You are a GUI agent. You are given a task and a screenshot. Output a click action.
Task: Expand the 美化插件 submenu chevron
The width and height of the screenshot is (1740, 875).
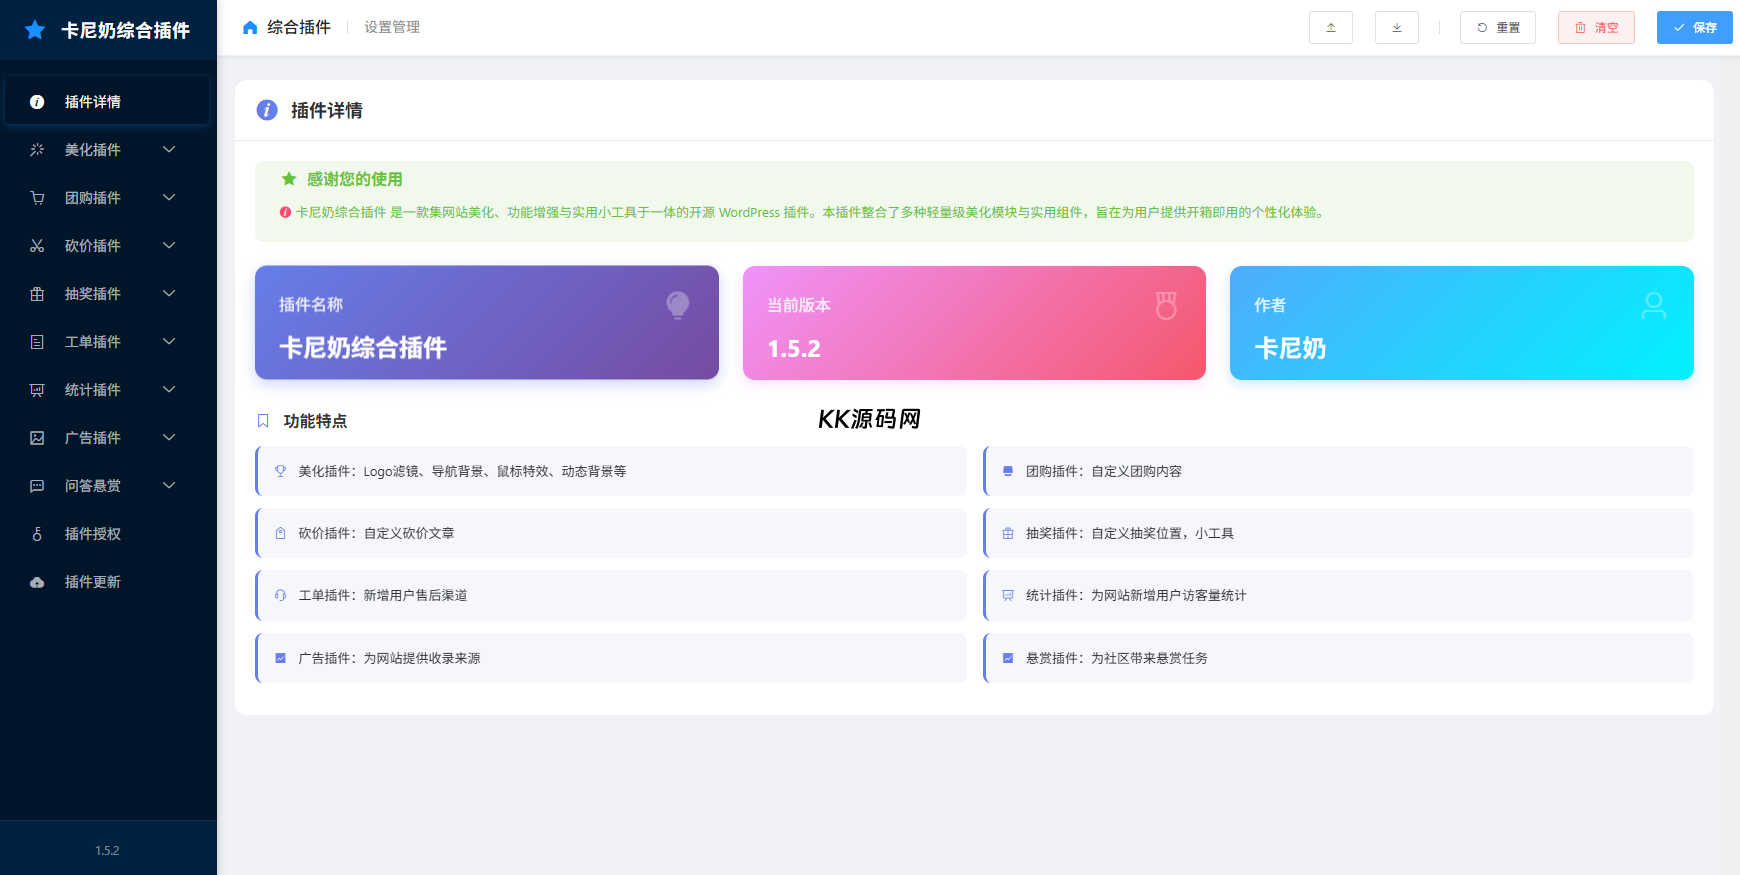[x=169, y=150]
